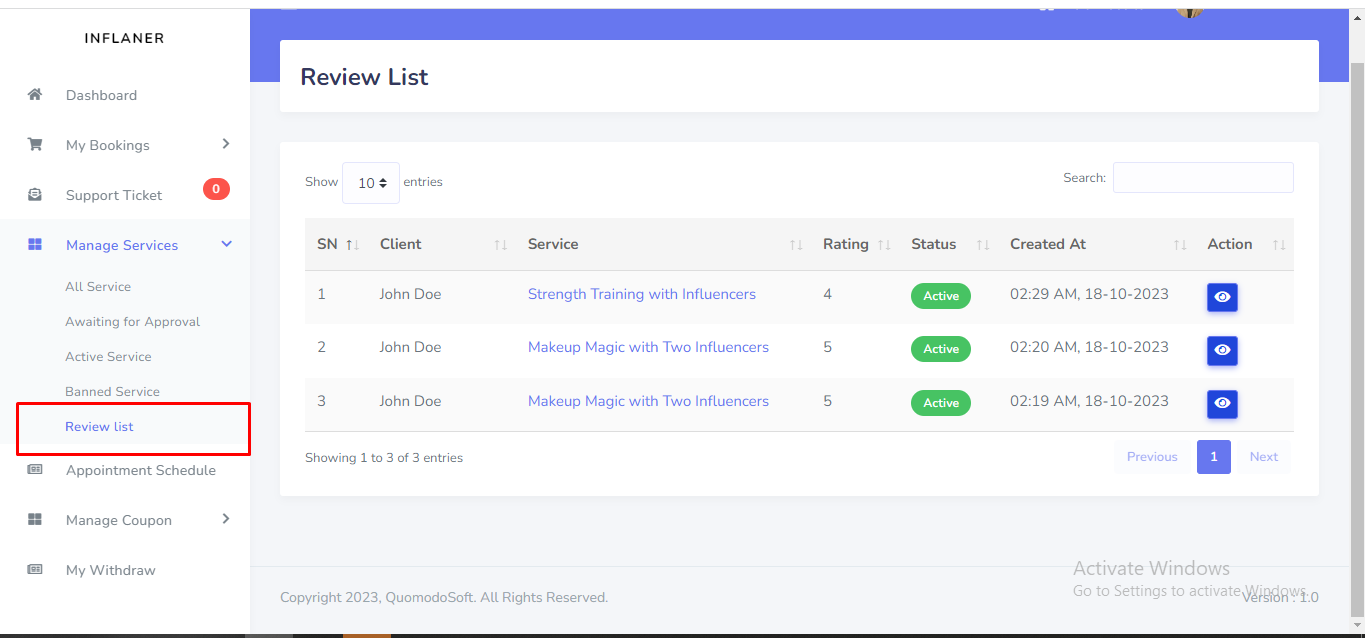Image resolution: width=1365 pixels, height=638 pixels.
Task: View review for Strength Training row
Action: pyautogui.click(x=1222, y=297)
